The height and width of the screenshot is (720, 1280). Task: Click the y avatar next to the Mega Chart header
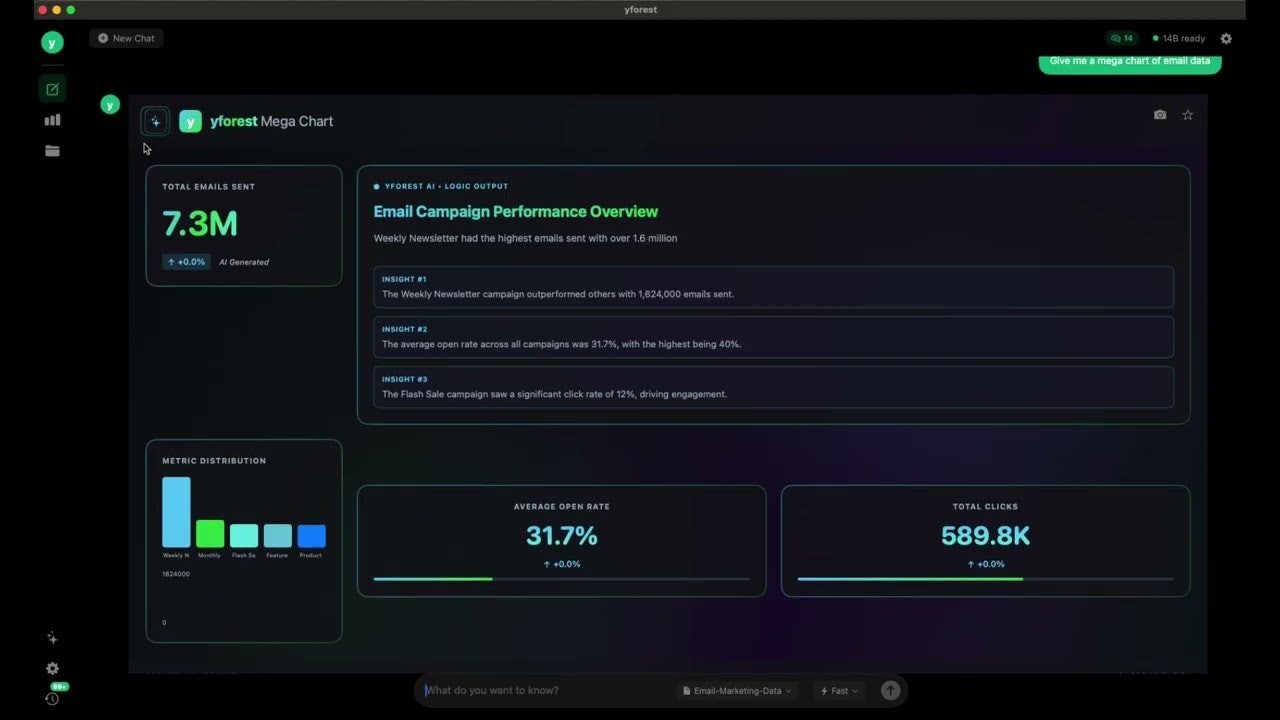[x=190, y=121]
